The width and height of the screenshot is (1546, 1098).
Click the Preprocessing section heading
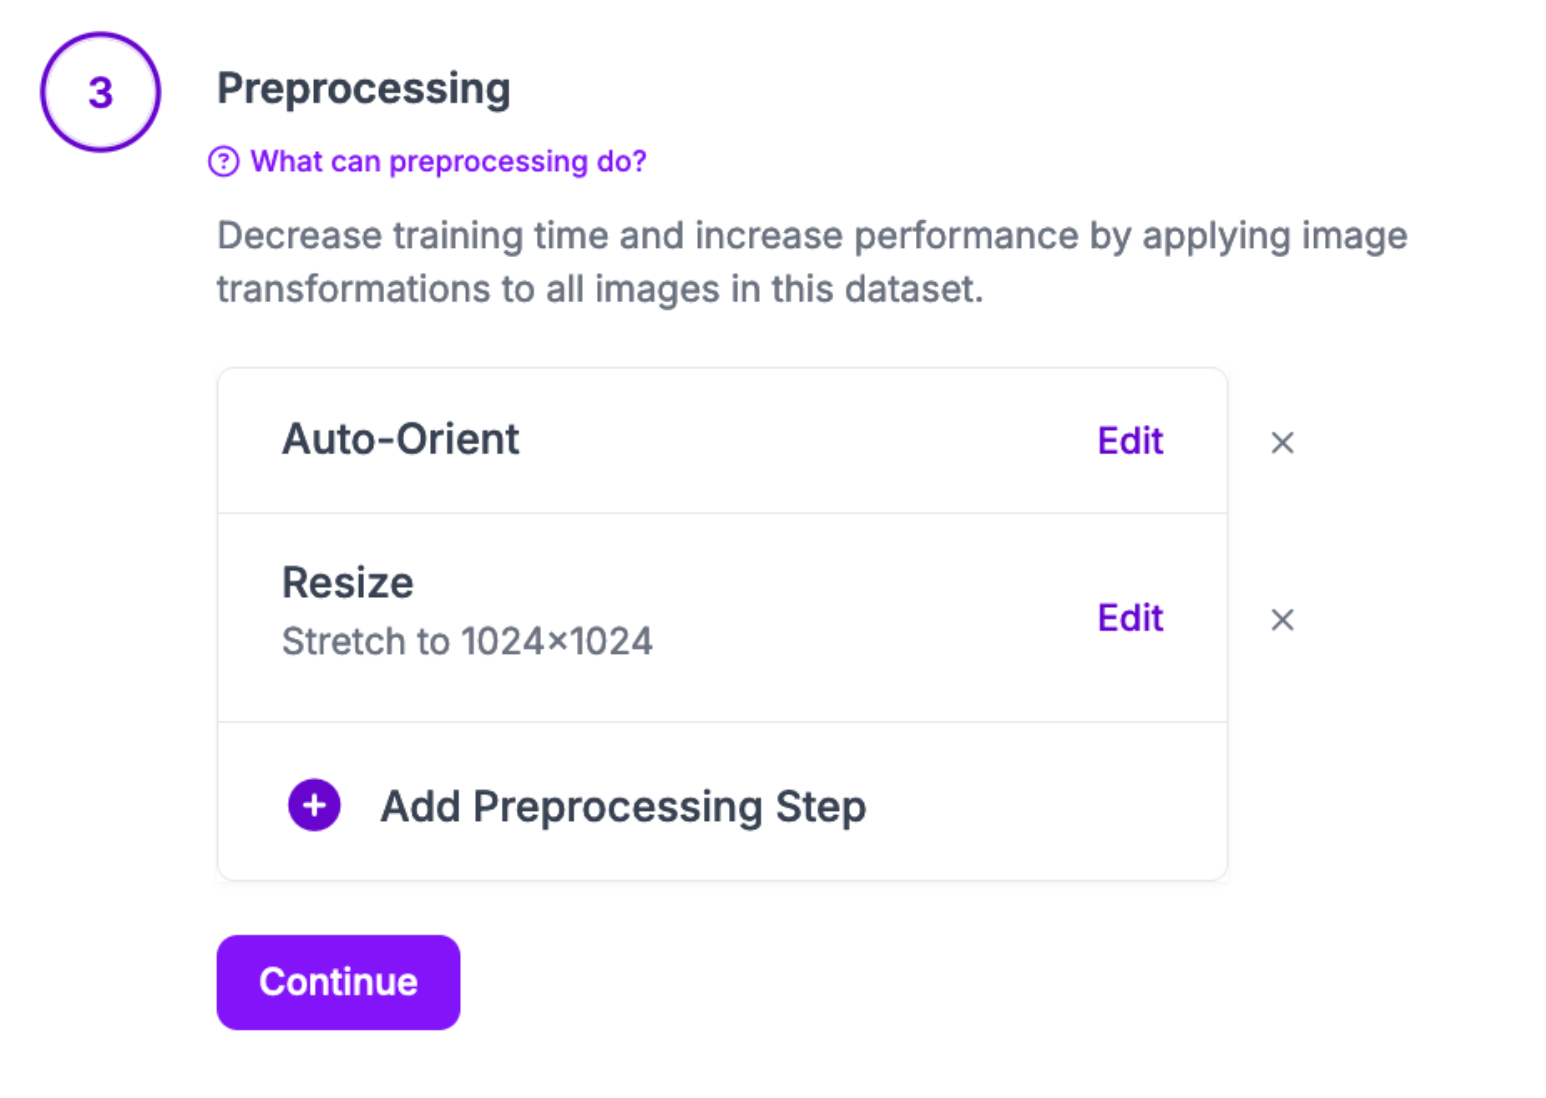click(363, 88)
